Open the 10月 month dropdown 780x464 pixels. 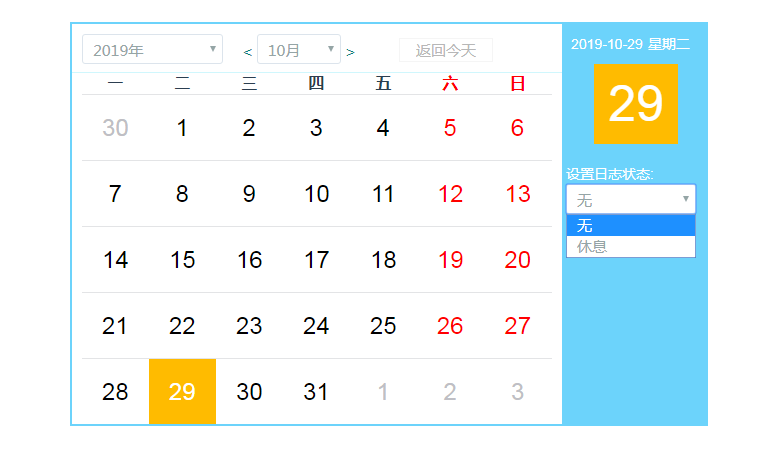(298, 49)
